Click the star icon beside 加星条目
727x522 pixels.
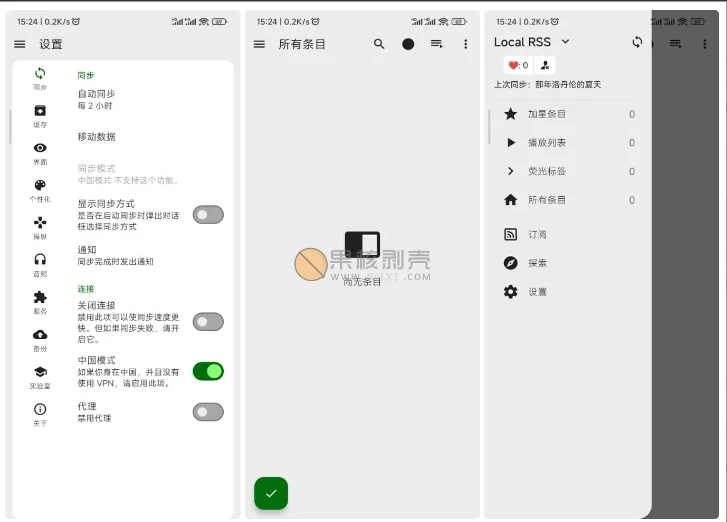pyautogui.click(x=510, y=114)
